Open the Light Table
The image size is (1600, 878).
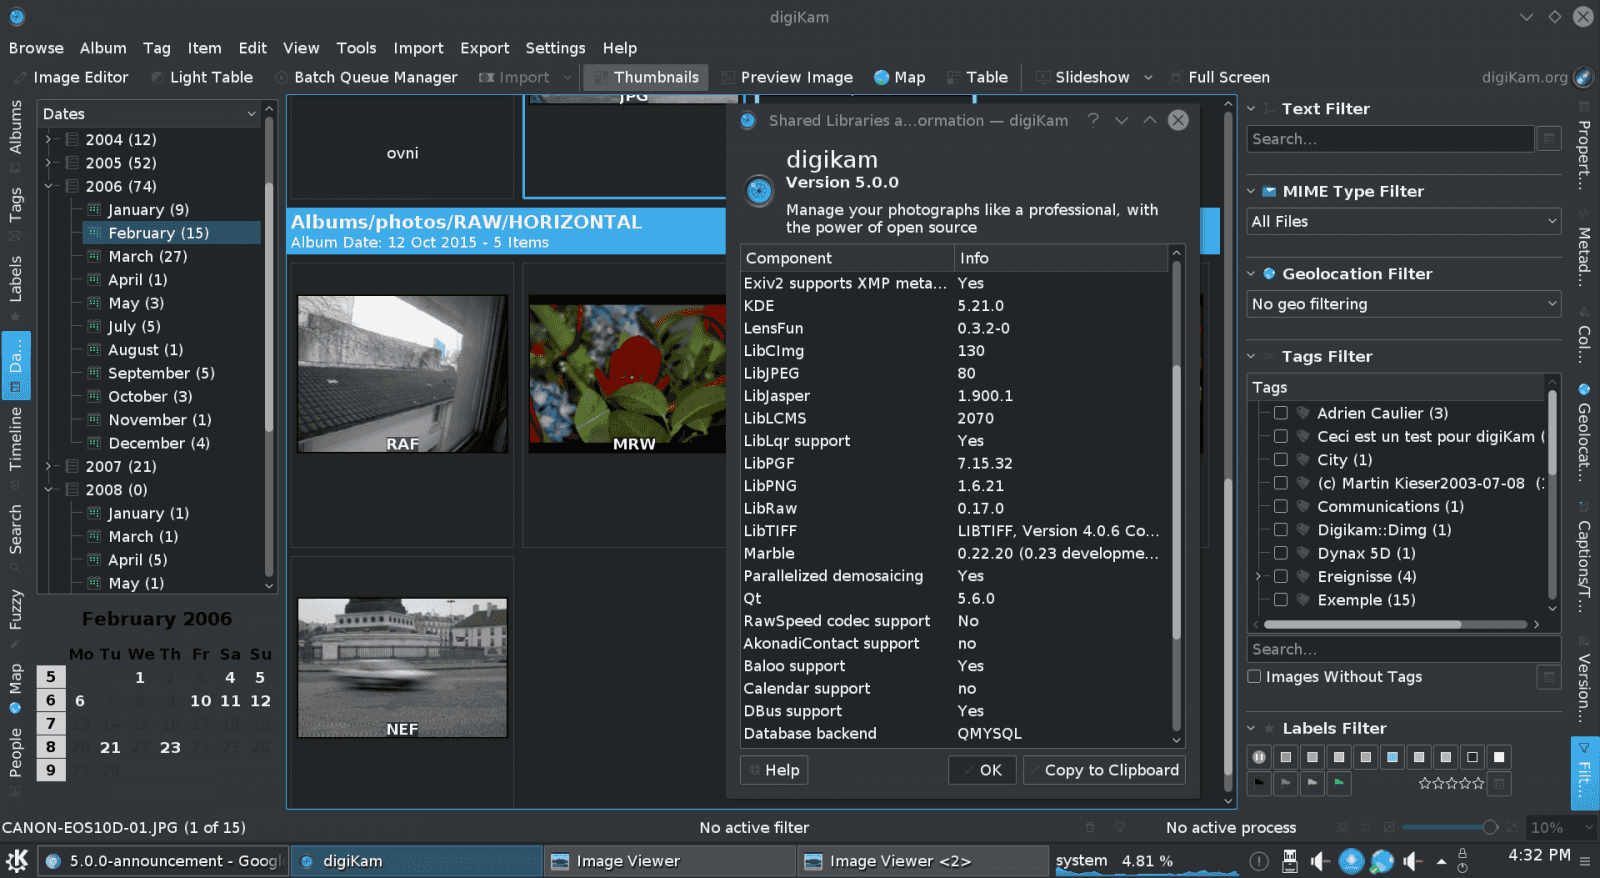point(201,77)
